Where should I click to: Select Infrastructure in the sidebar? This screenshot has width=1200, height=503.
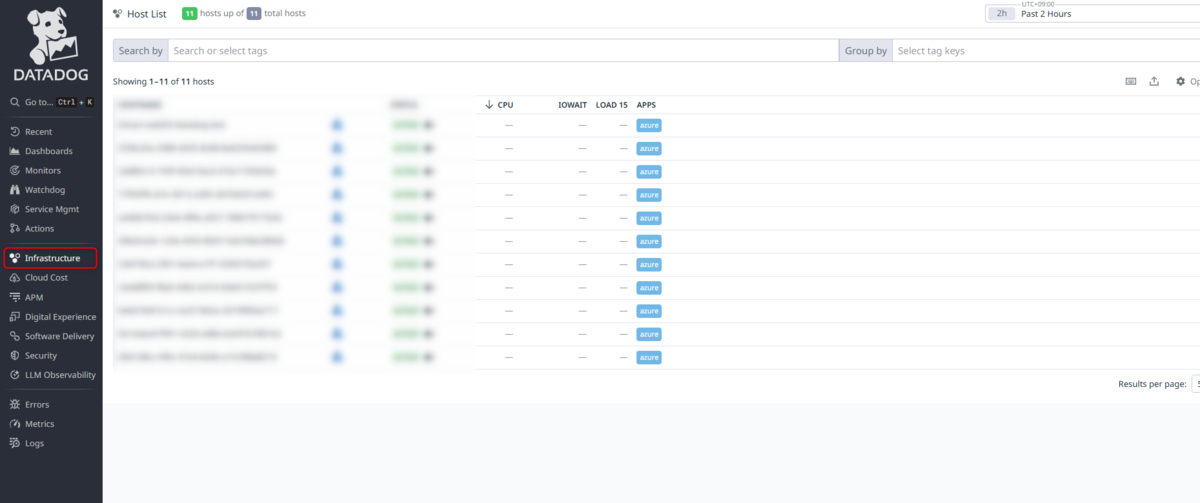(x=51, y=258)
